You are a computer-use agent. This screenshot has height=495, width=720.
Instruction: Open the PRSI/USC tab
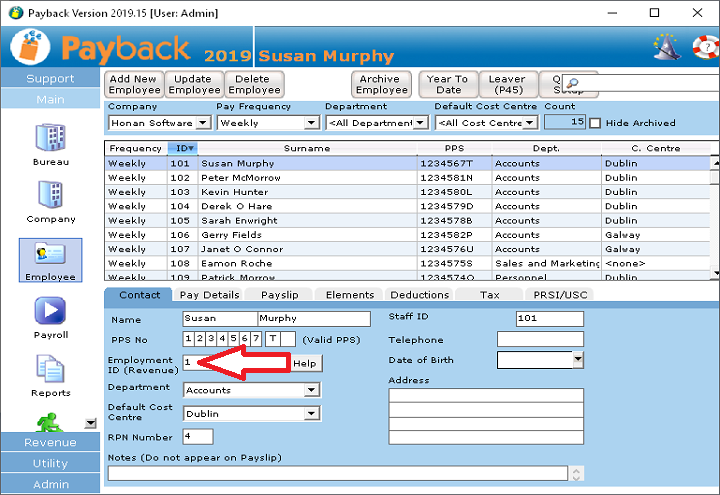(x=559, y=295)
